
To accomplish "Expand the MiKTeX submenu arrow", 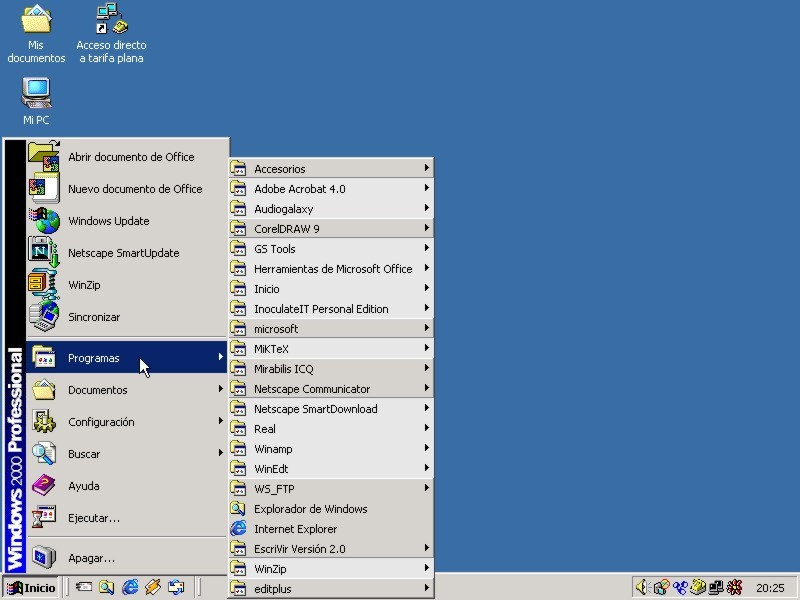I will coord(427,347).
